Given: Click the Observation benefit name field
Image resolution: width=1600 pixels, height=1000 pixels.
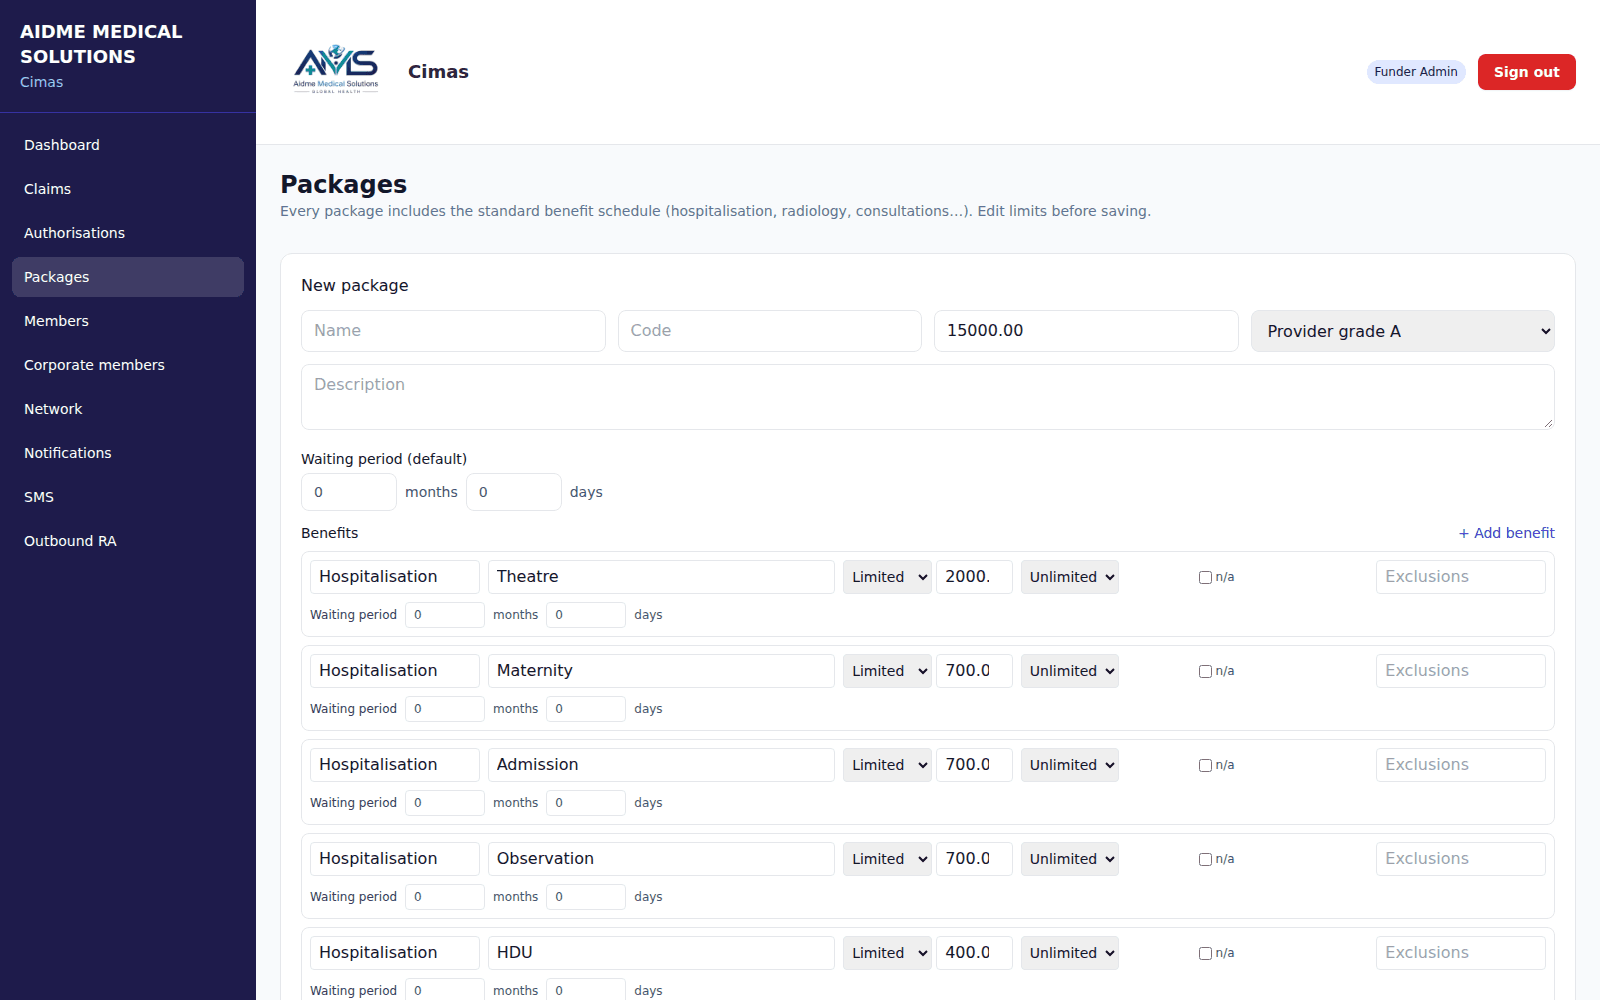Looking at the screenshot, I should click(x=661, y=859).
